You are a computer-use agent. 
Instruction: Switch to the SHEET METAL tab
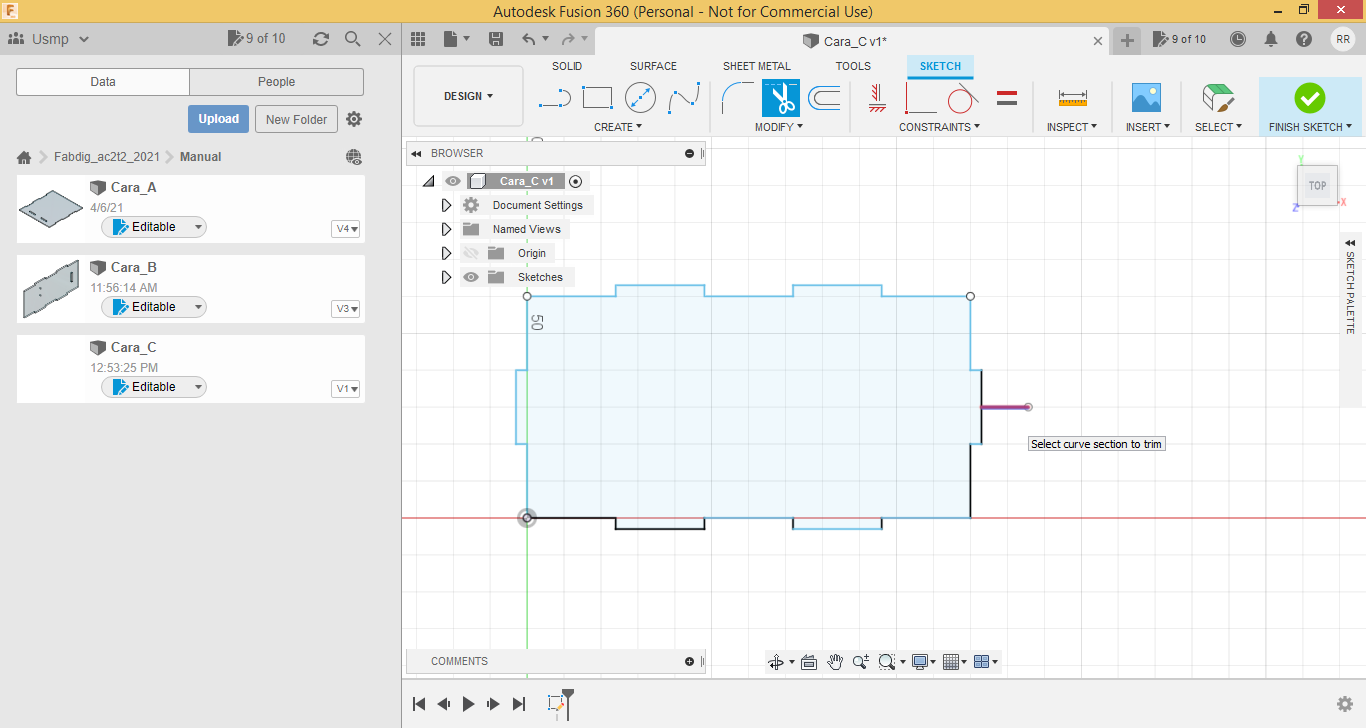point(757,66)
